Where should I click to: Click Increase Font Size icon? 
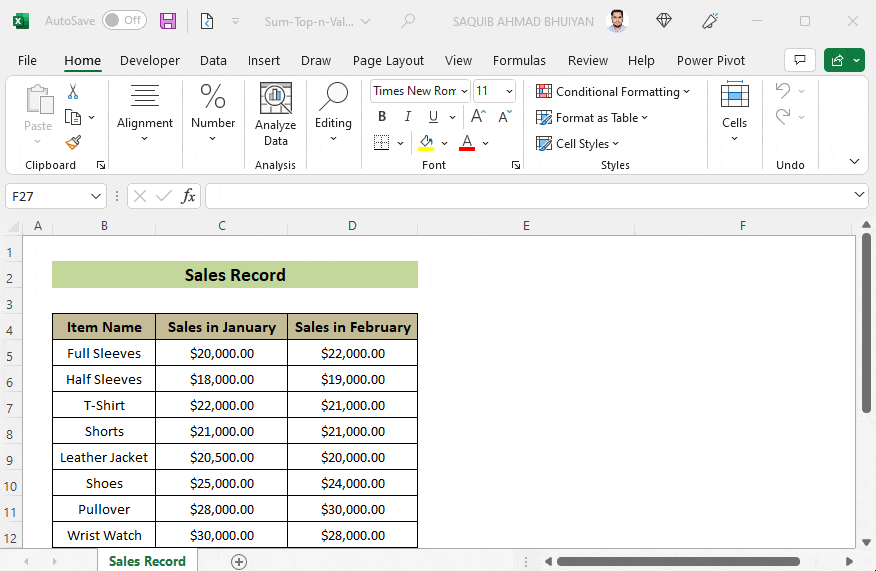478,116
